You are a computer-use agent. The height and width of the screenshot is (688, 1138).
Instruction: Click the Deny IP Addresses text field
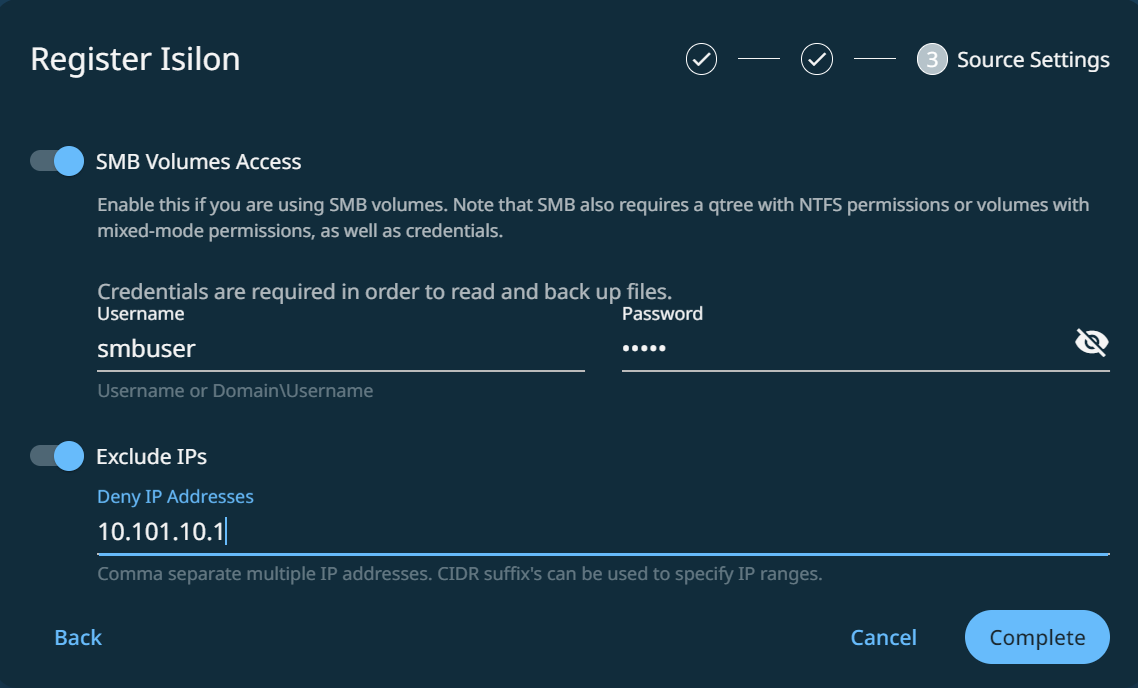[x=600, y=532]
